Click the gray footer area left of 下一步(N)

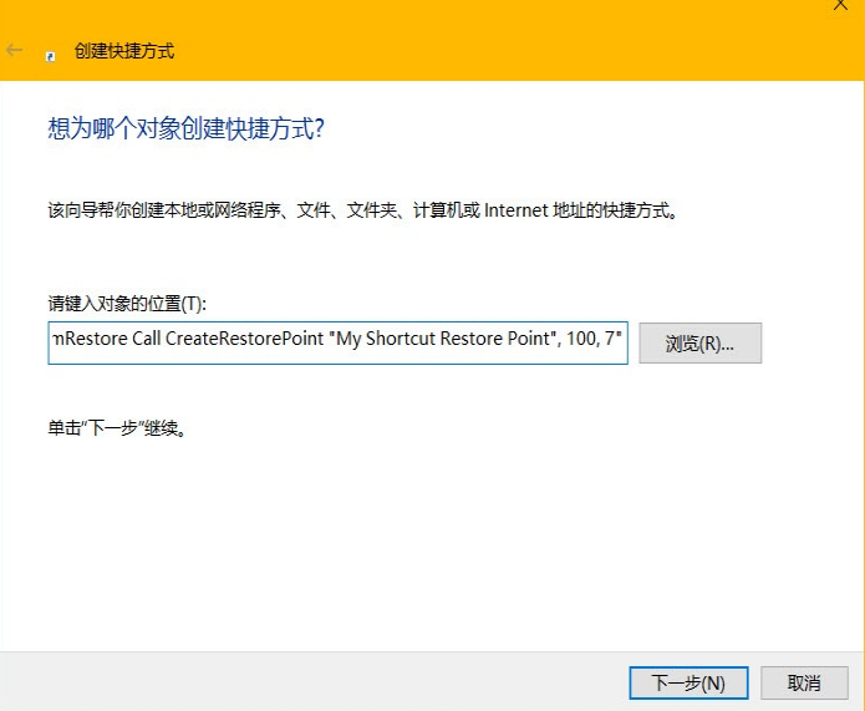click(x=300, y=683)
